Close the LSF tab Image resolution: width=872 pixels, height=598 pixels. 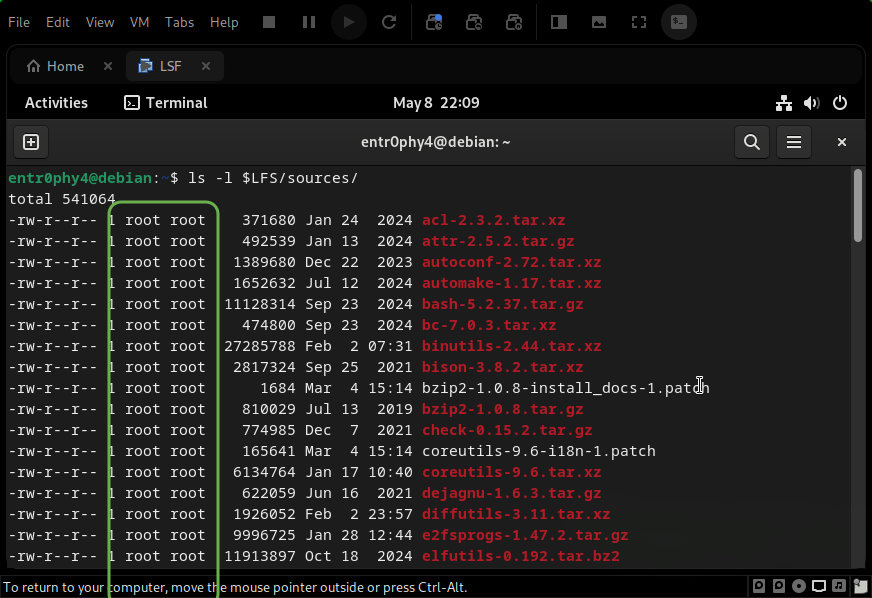pyautogui.click(x=206, y=66)
